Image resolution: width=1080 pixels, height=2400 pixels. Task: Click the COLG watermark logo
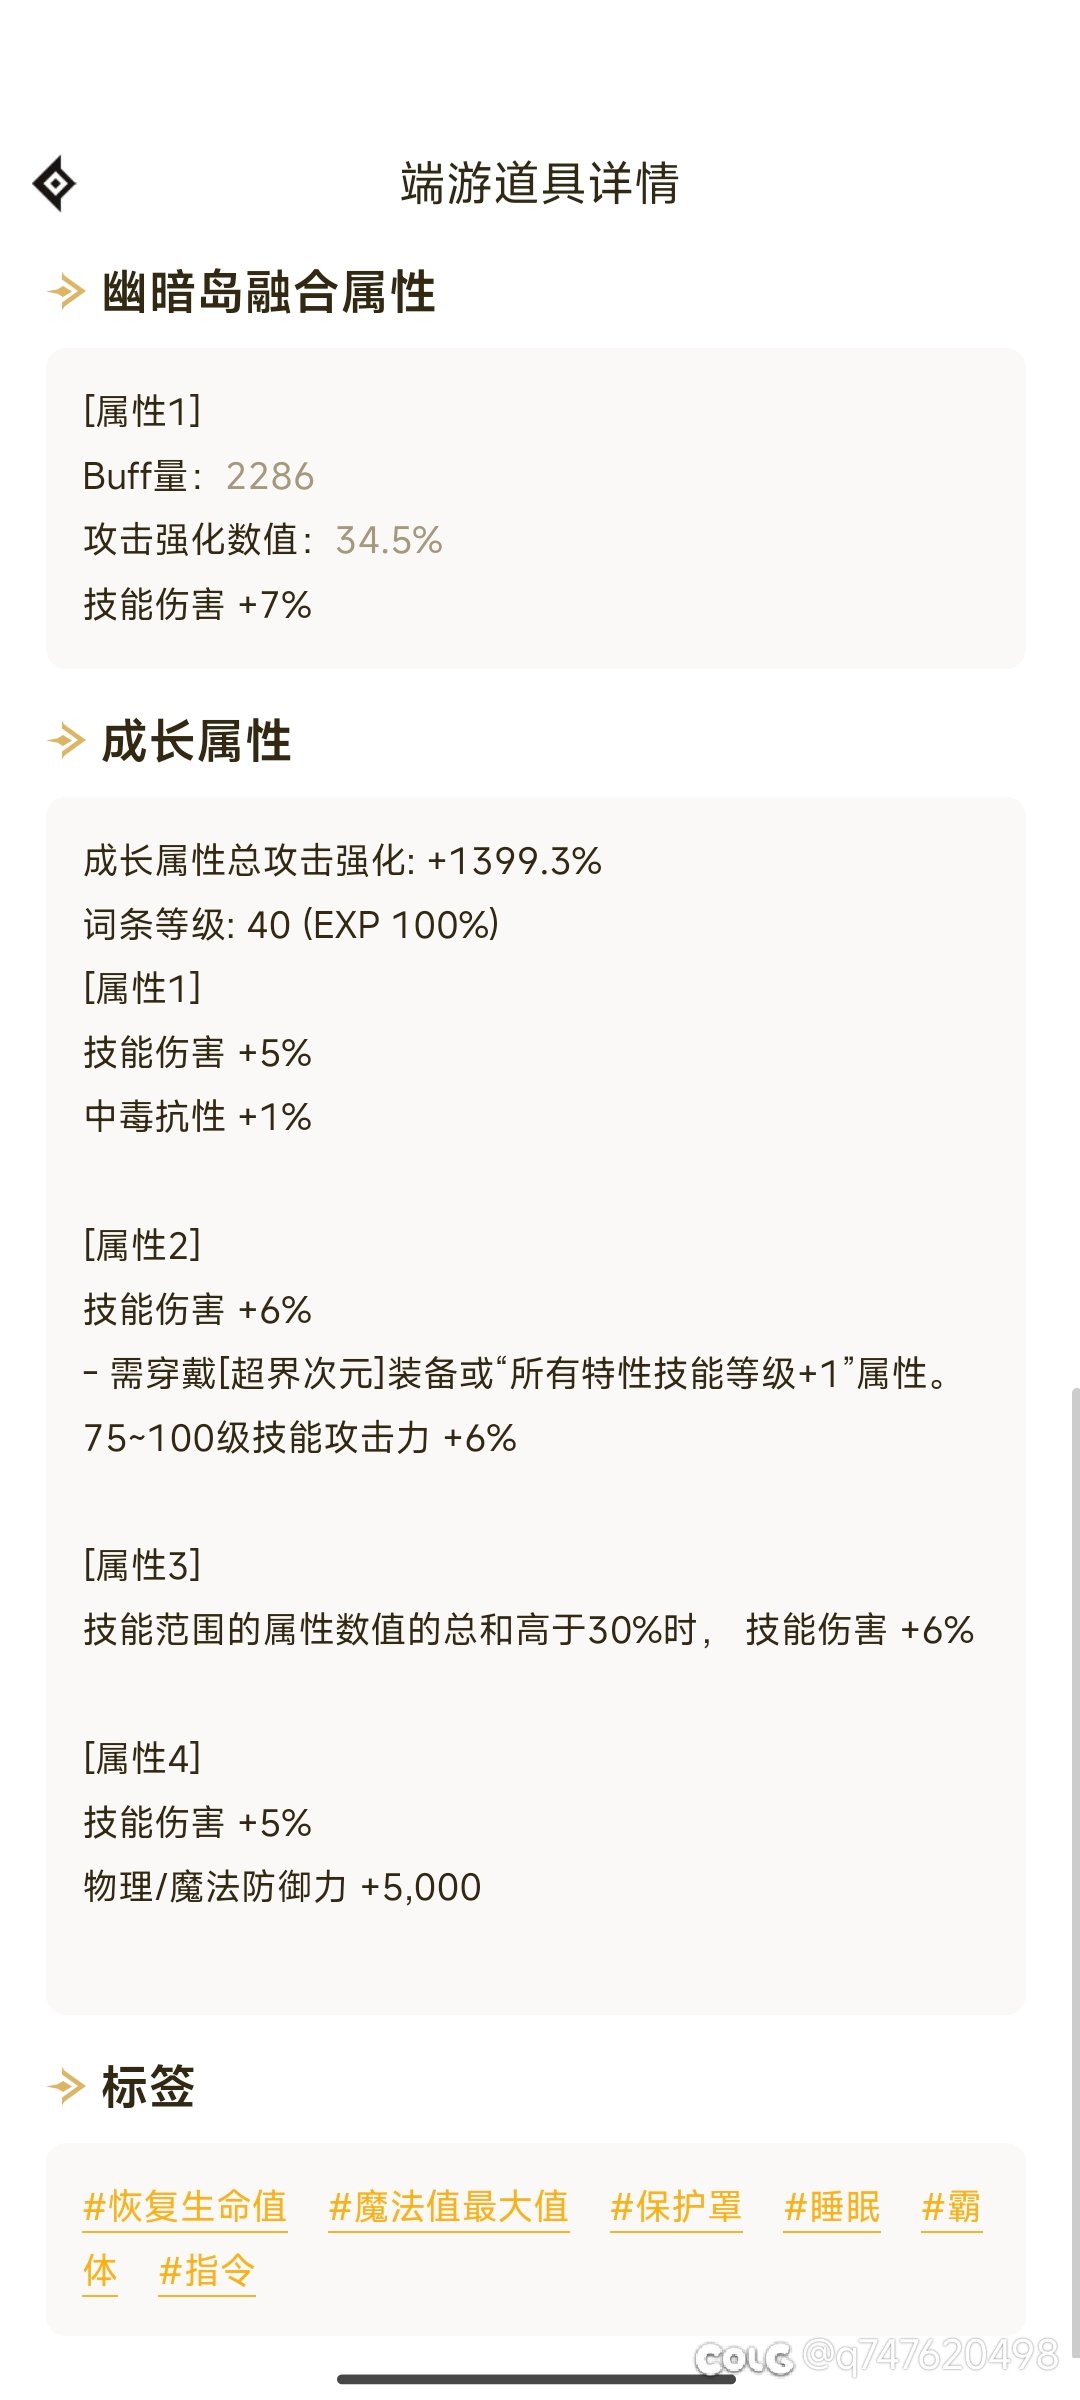point(745,2359)
